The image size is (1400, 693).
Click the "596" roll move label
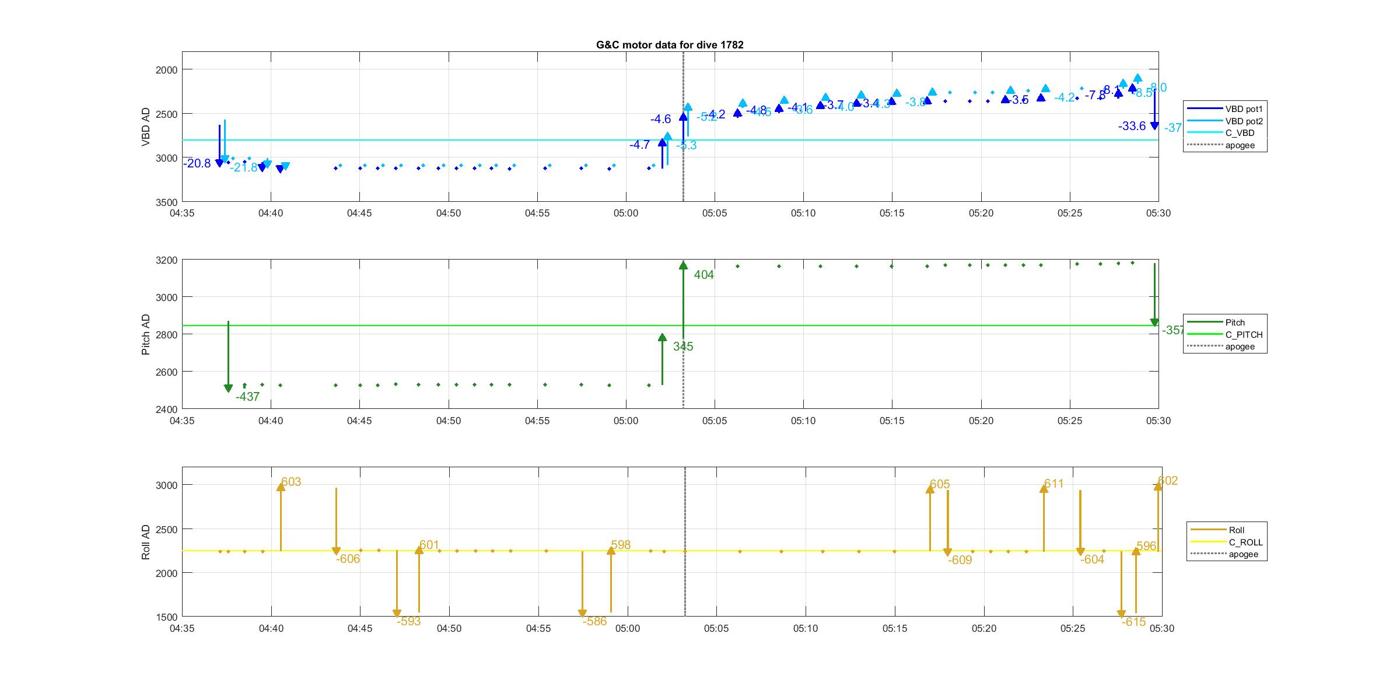[x=1147, y=546]
